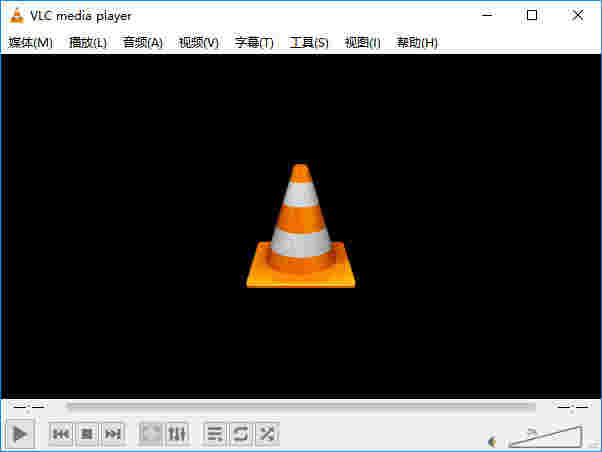602x452 pixels.
Task: Skip to next media item
Action: 113,434
